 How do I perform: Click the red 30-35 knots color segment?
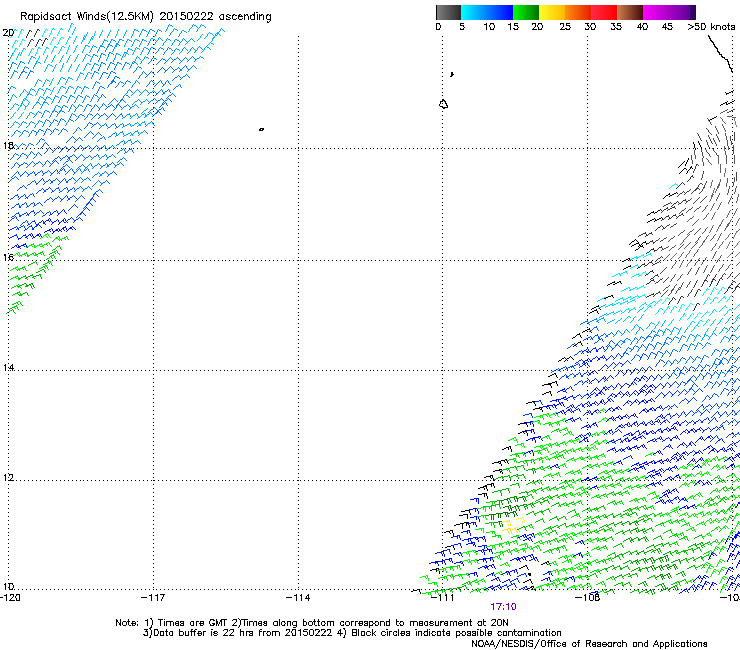(604, 12)
